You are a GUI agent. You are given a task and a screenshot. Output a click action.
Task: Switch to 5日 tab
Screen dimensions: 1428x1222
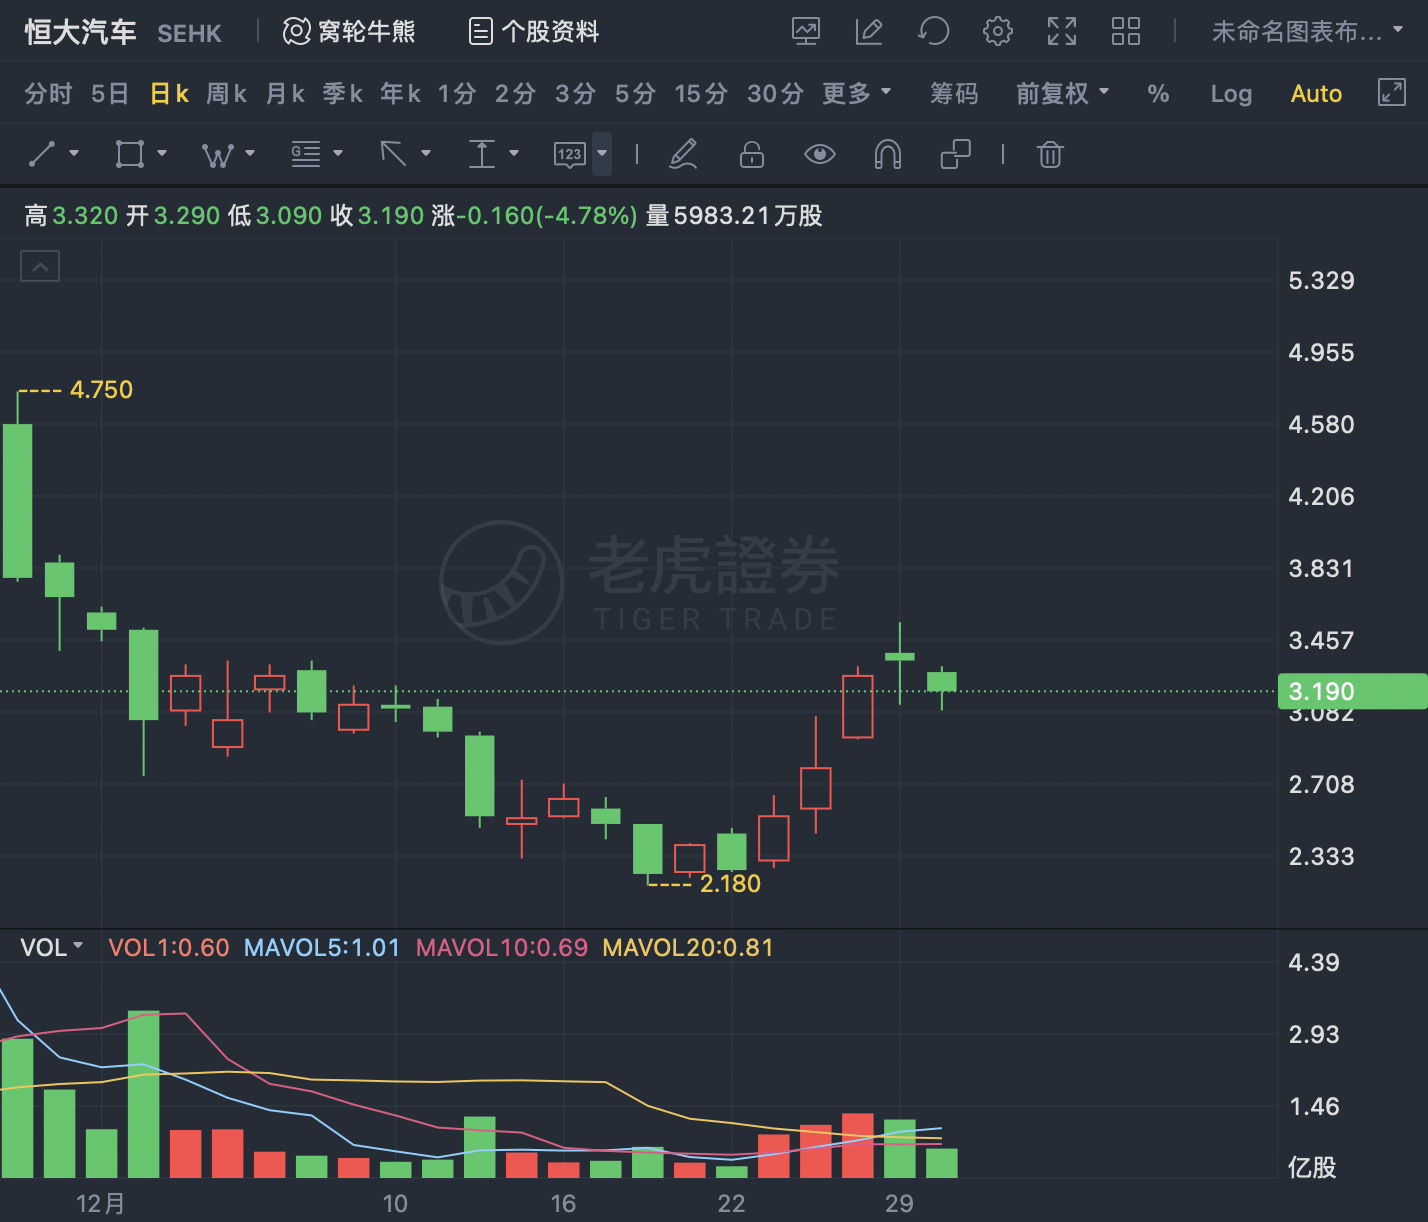(110, 94)
